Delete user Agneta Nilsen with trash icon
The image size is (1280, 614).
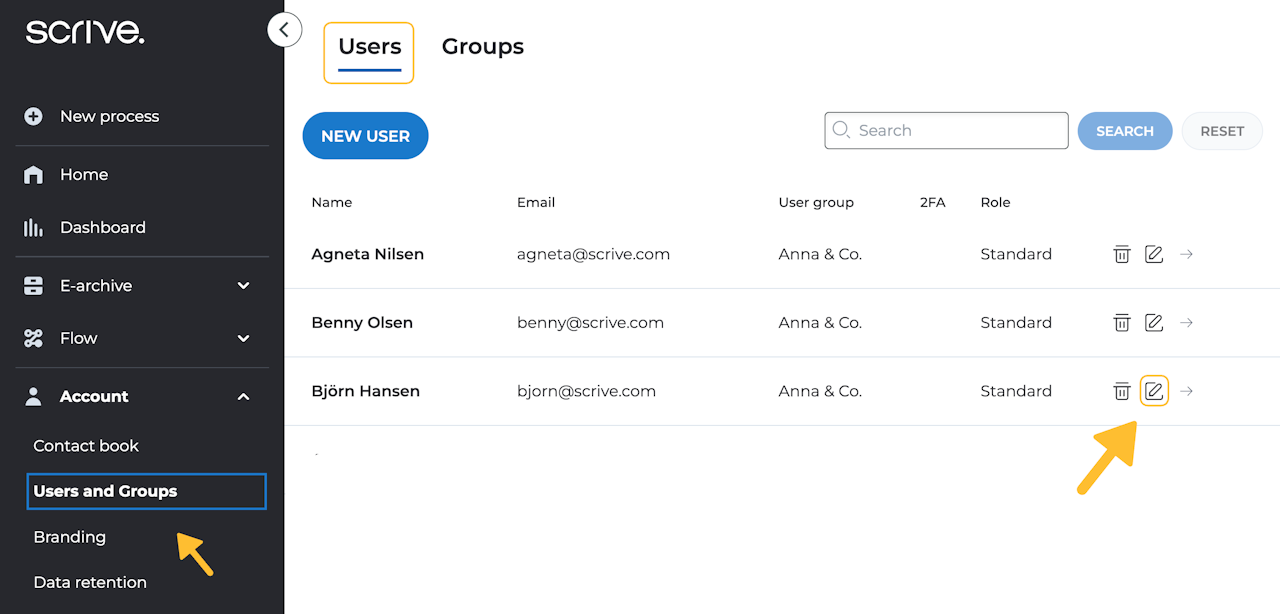(1122, 255)
